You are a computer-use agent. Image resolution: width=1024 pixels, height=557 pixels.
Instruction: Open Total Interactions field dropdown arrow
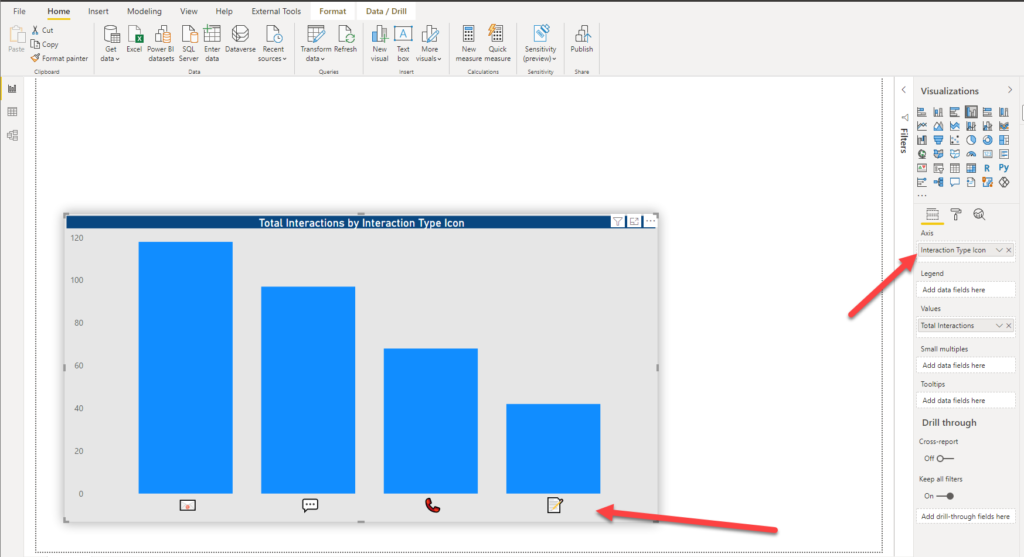[999, 326]
